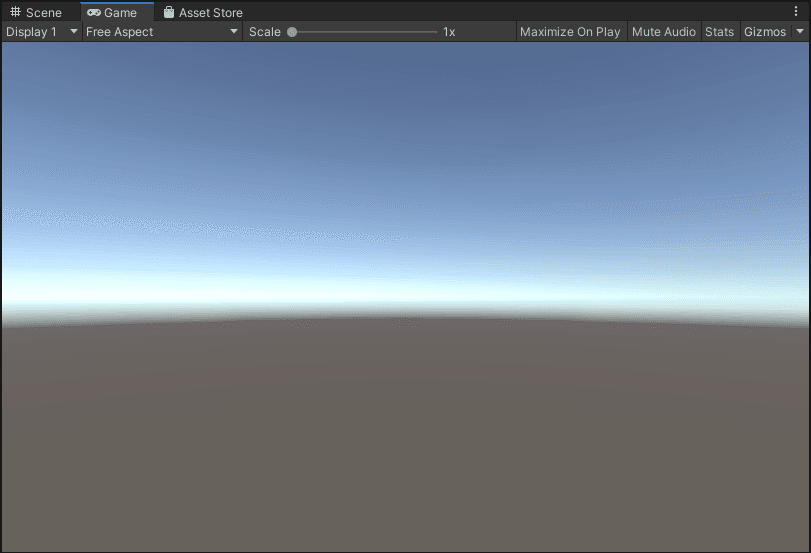Image resolution: width=811 pixels, height=553 pixels.
Task: Open the Free Aspect ratio dropdown
Action: pyautogui.click(x=162, y=32)
